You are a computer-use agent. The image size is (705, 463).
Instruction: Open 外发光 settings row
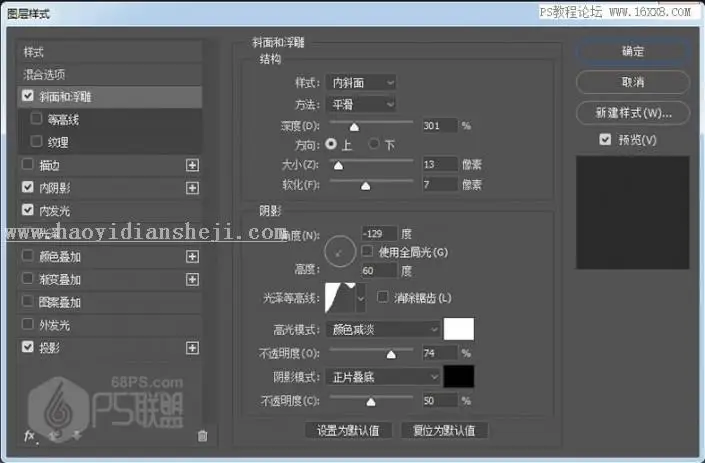[109, 325]
